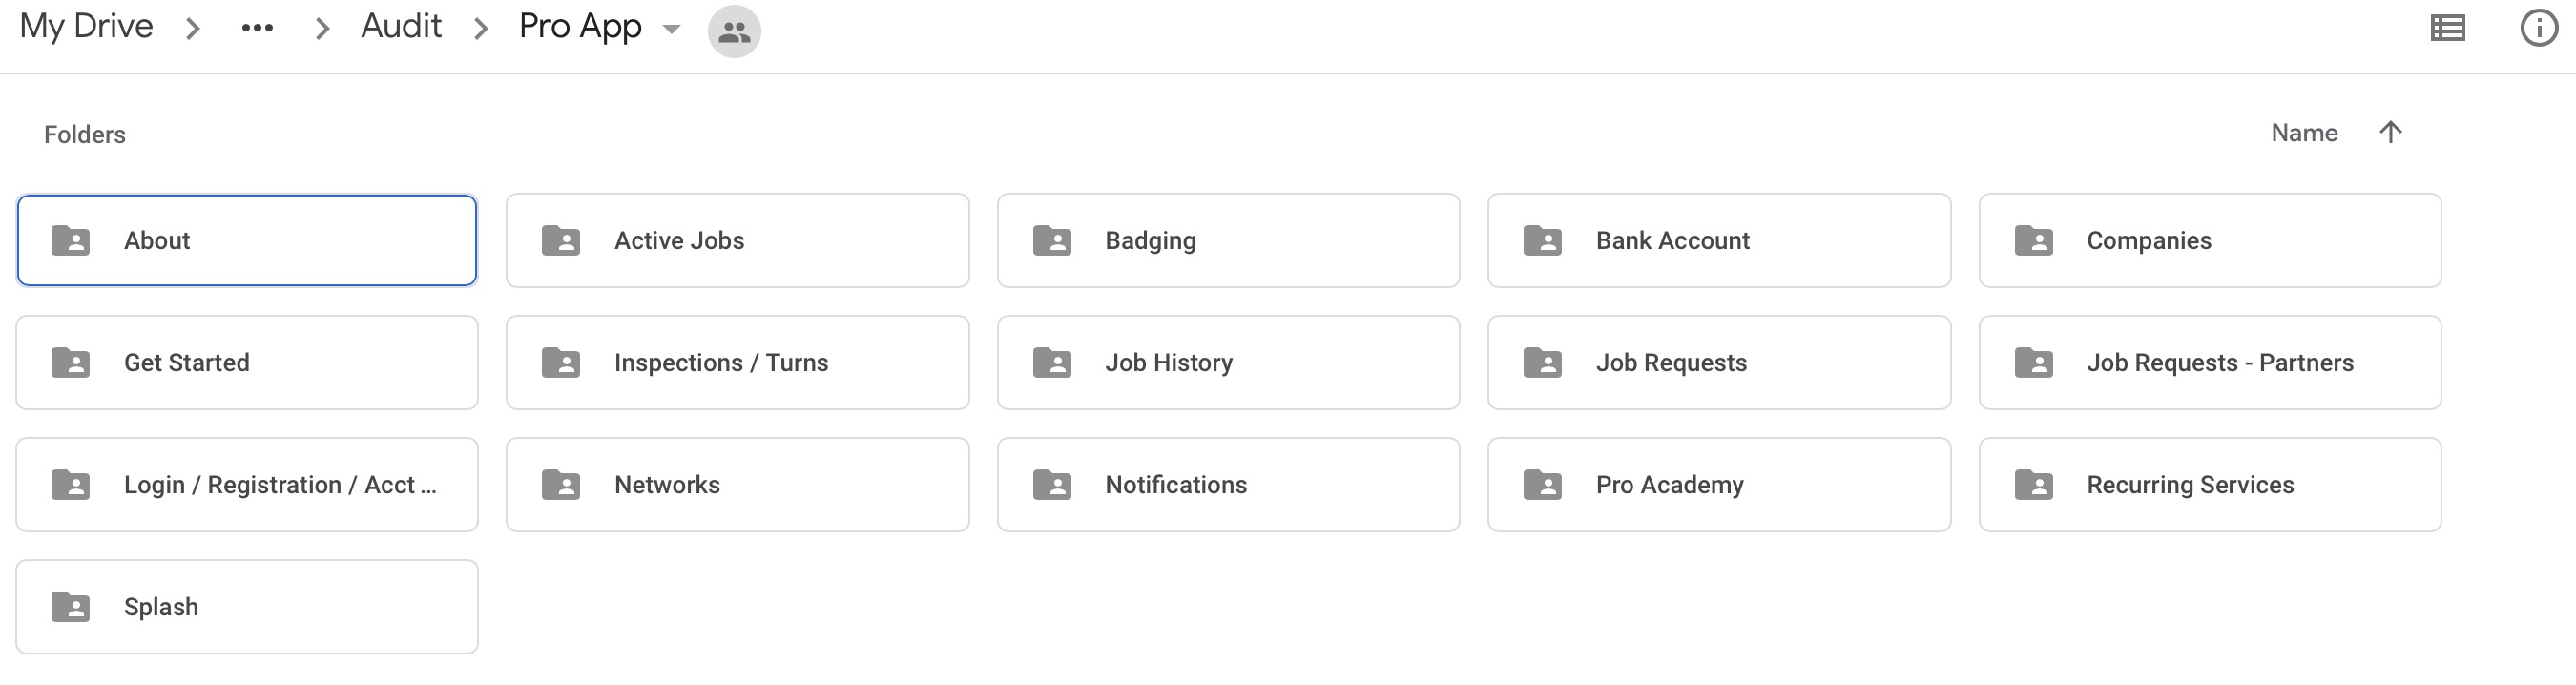Image resolution: width=2576 pixels, height=685 pixels.
Task: Click the Networks shared folder icon
Action: point(561,485)
